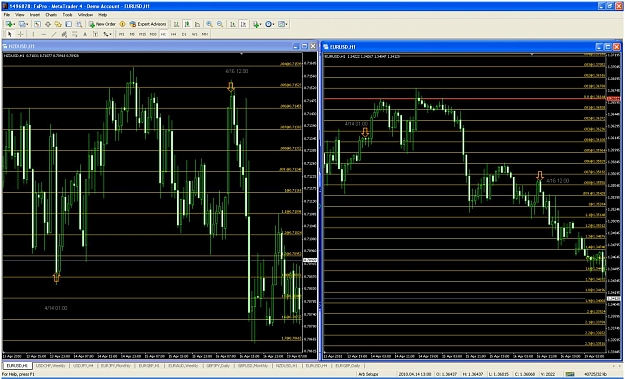Select the Crosshair tool
This screenshot has height=379, width=625.
20,34
